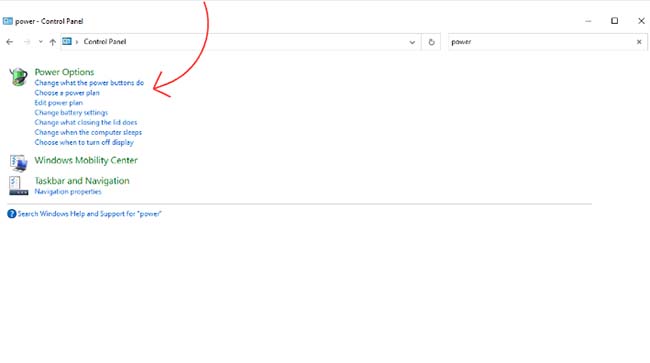
Task: Open Change what closing the lid does
Action: coord(86,123)
